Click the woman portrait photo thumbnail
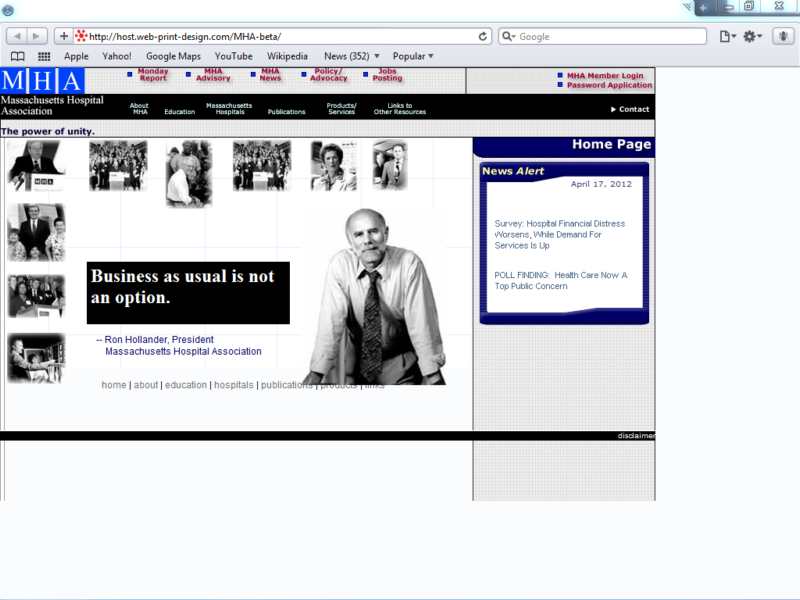800x600 pixels. pyautogui.click(x=334, y=166)
